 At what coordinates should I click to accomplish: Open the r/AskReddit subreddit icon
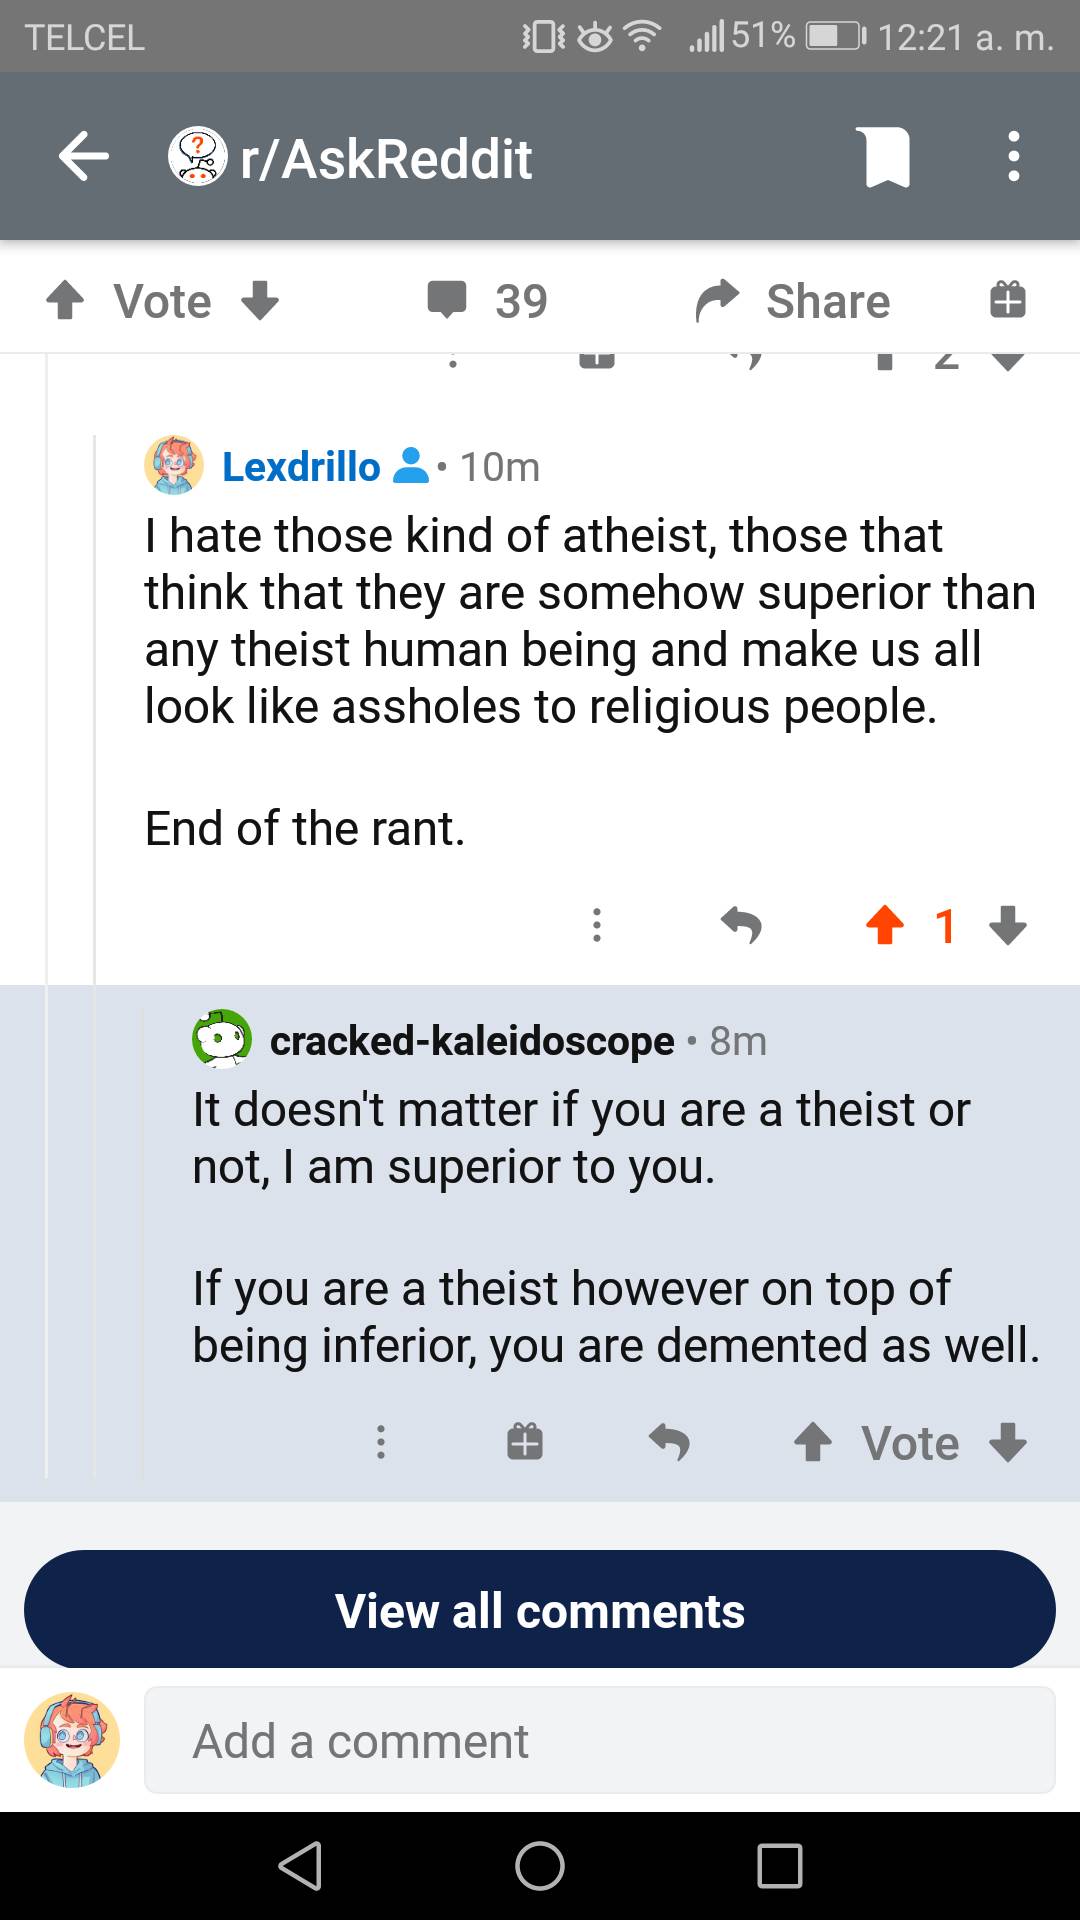(196, 157)
